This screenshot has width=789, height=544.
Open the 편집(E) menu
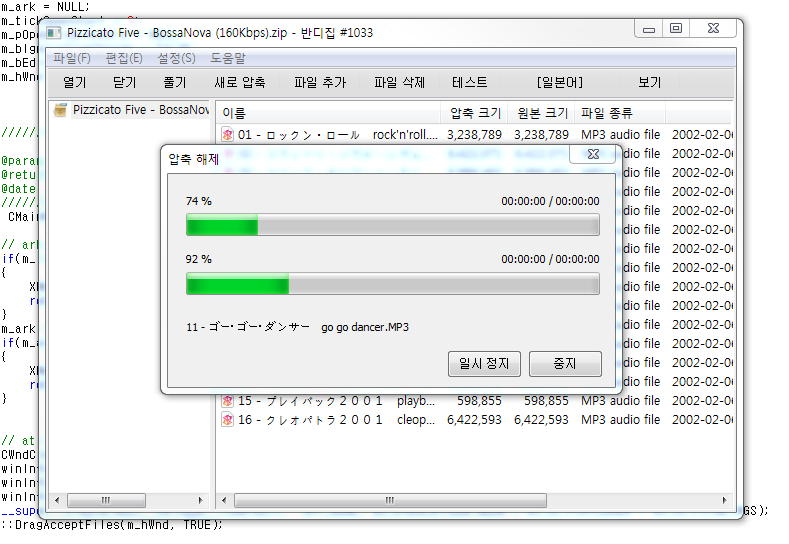(x=124, y=59)
